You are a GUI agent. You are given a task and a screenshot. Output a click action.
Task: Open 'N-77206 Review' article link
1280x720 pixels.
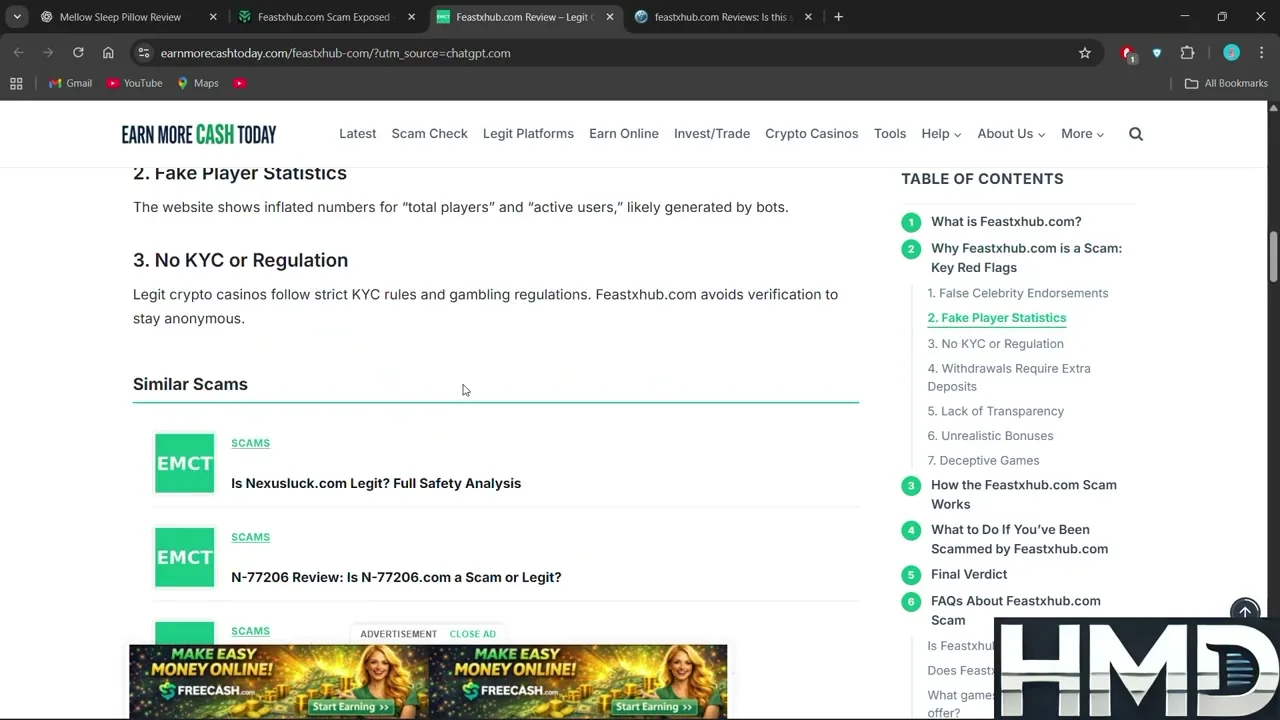396,577
